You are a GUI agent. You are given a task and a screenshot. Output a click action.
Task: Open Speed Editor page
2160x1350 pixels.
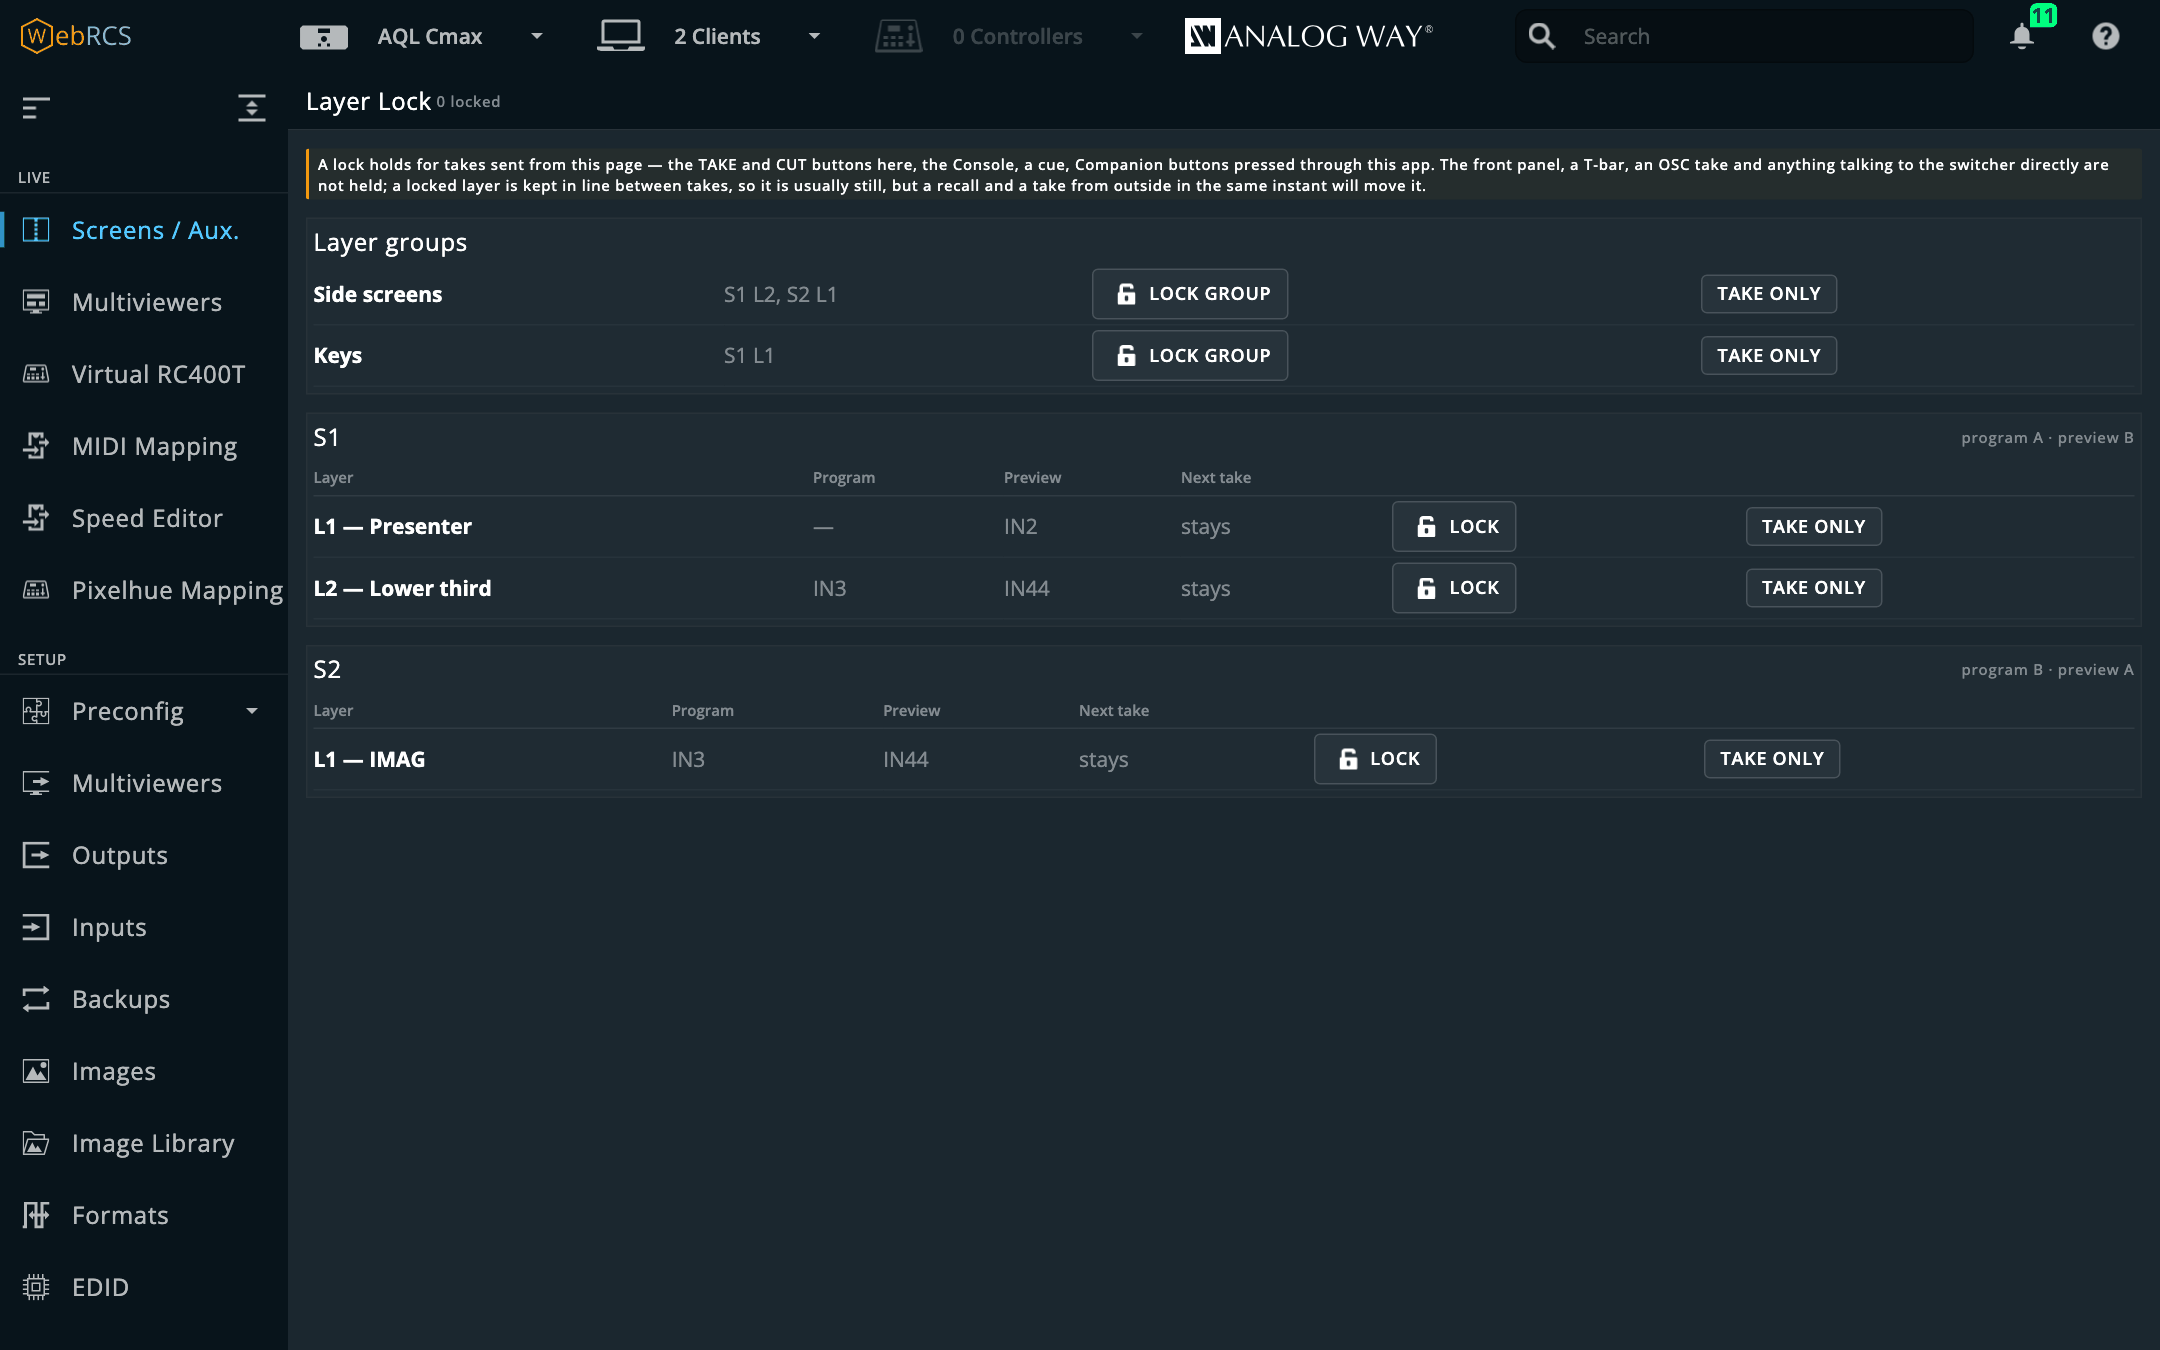[x=144, y=518]
